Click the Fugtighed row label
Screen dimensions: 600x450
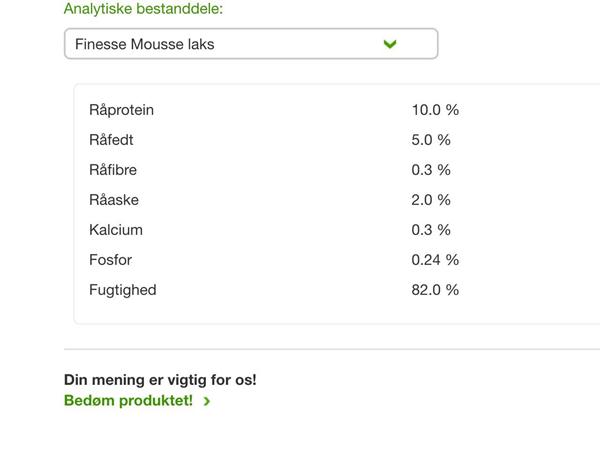coord(122,290)
